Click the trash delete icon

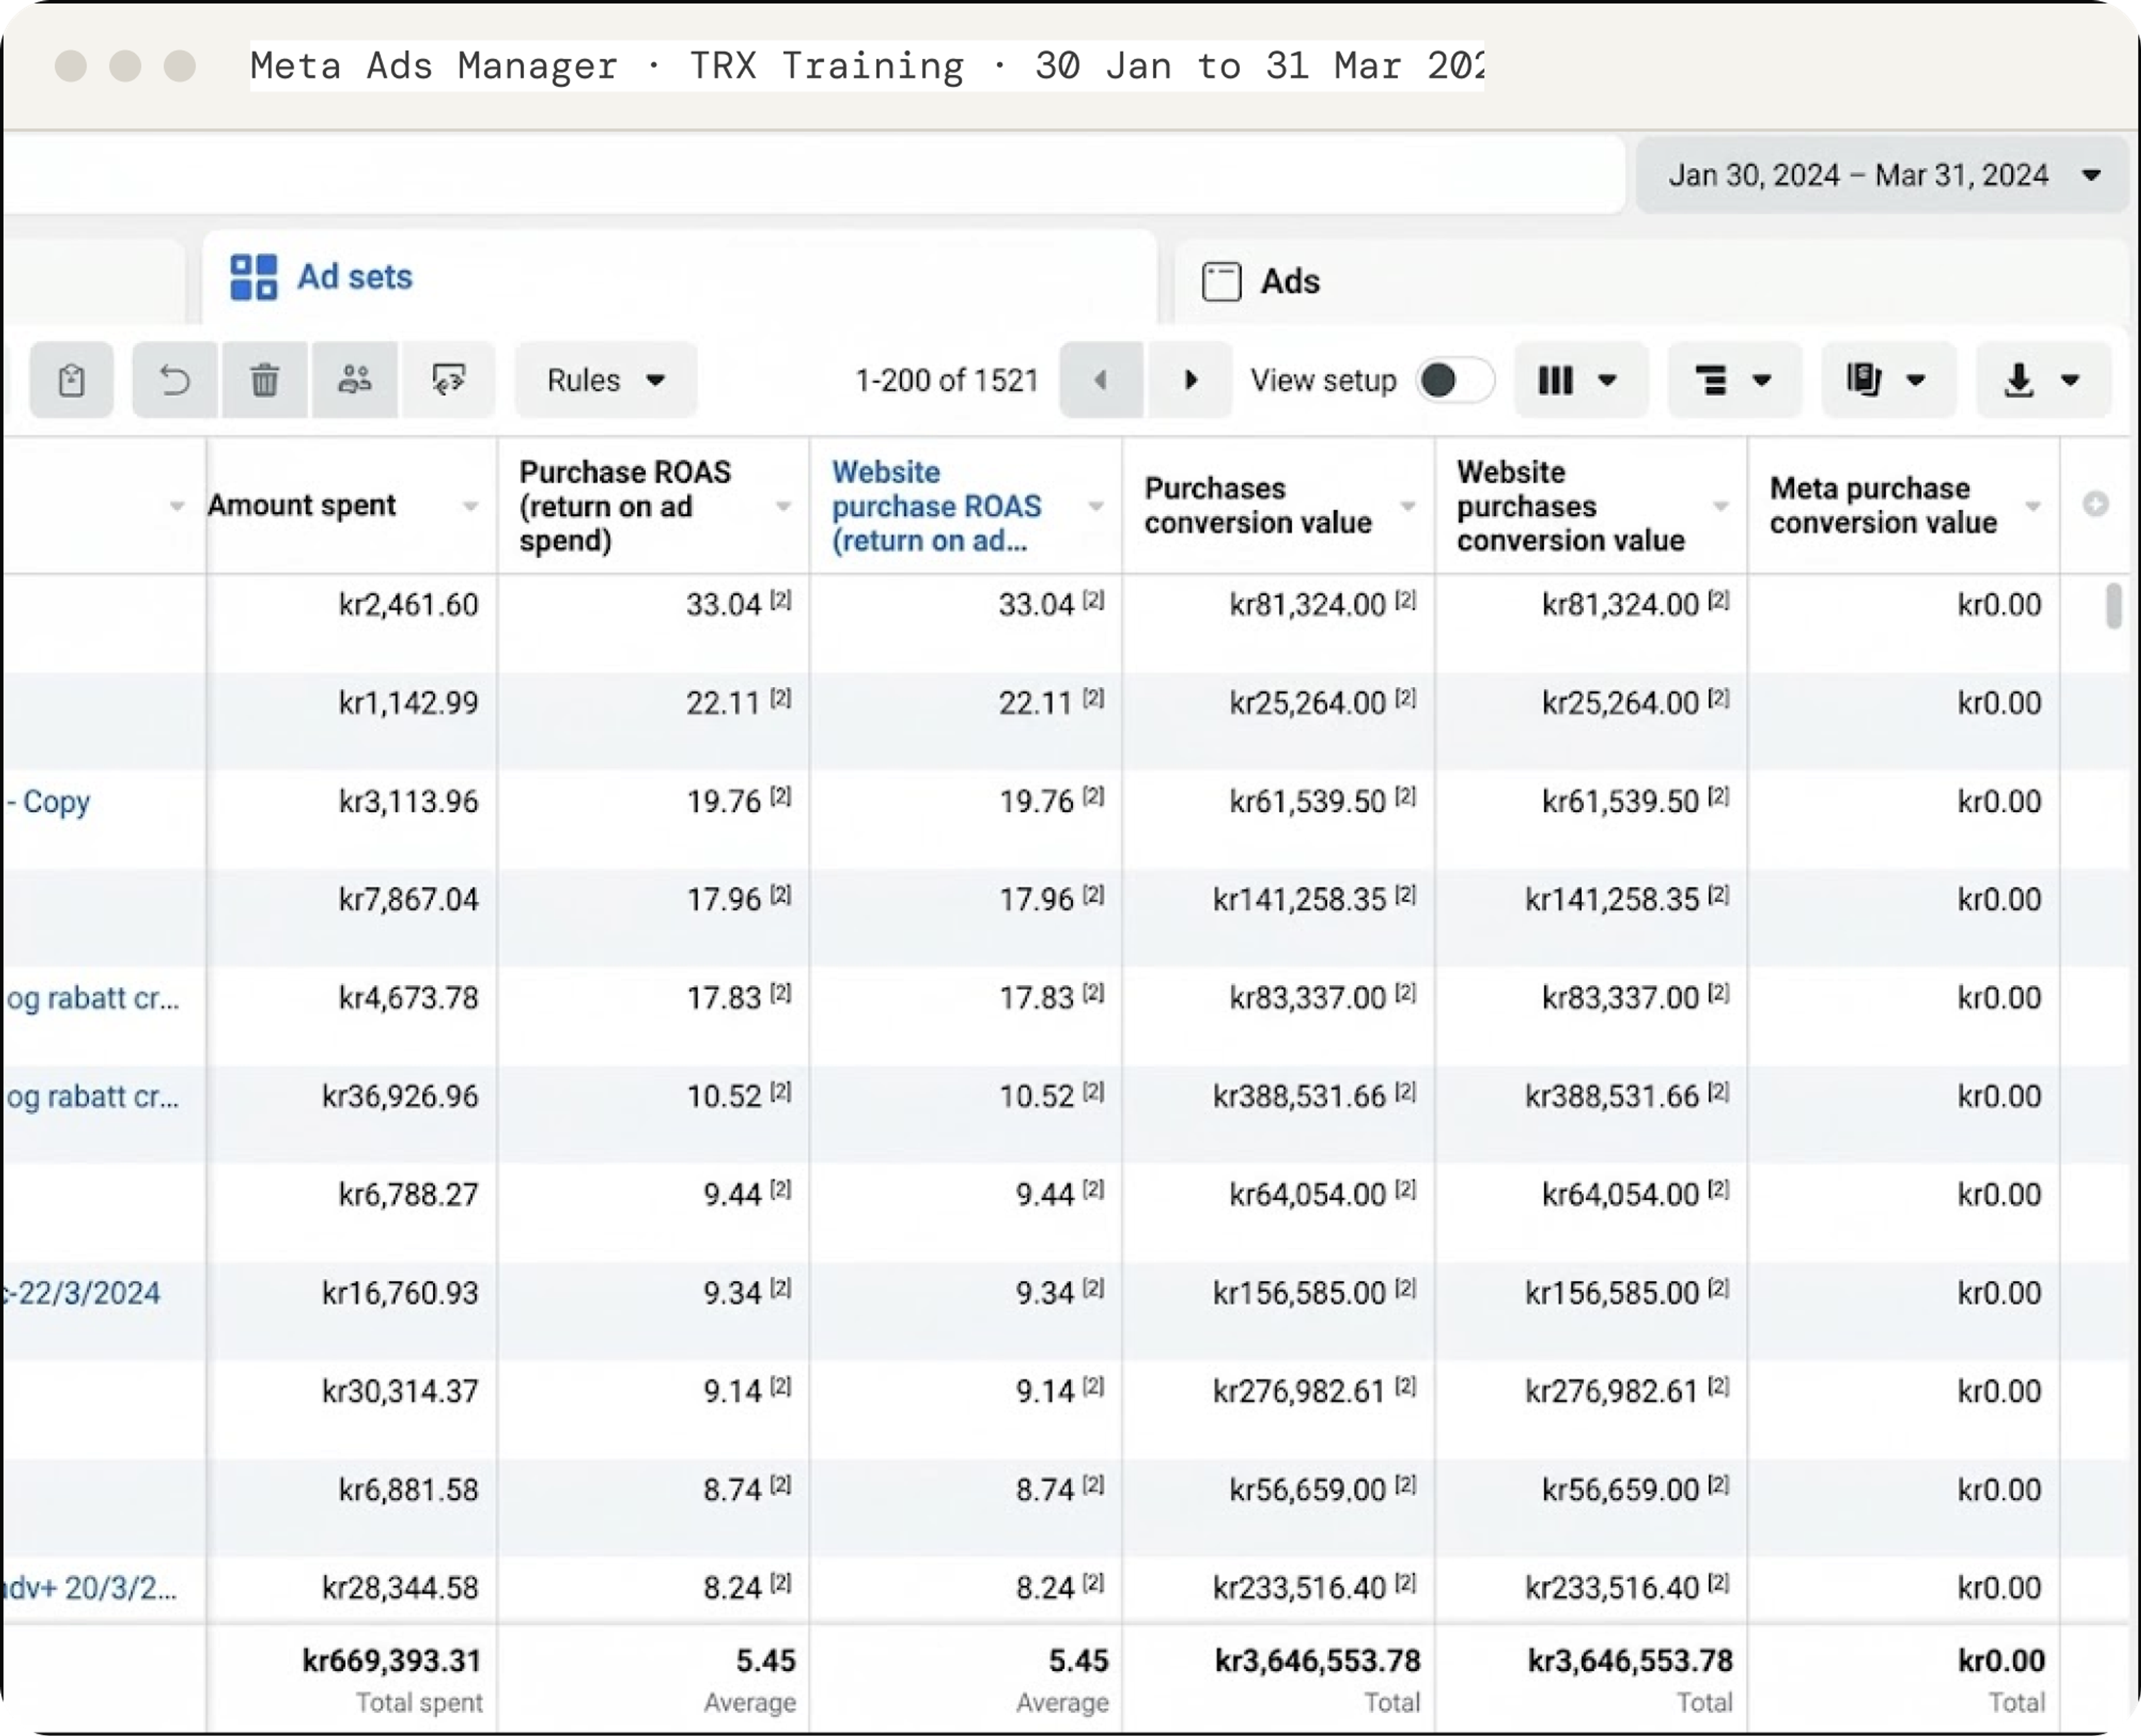[265, 380]
